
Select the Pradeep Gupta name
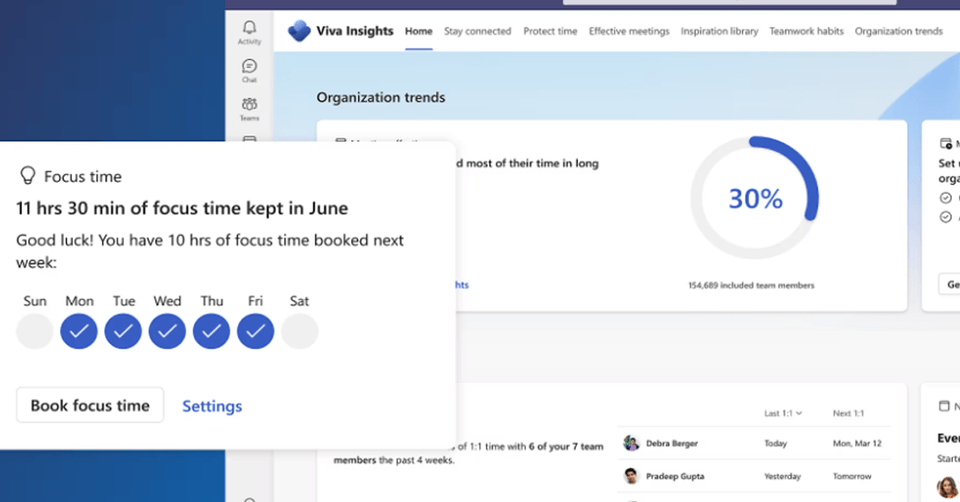tap(675, 476)
